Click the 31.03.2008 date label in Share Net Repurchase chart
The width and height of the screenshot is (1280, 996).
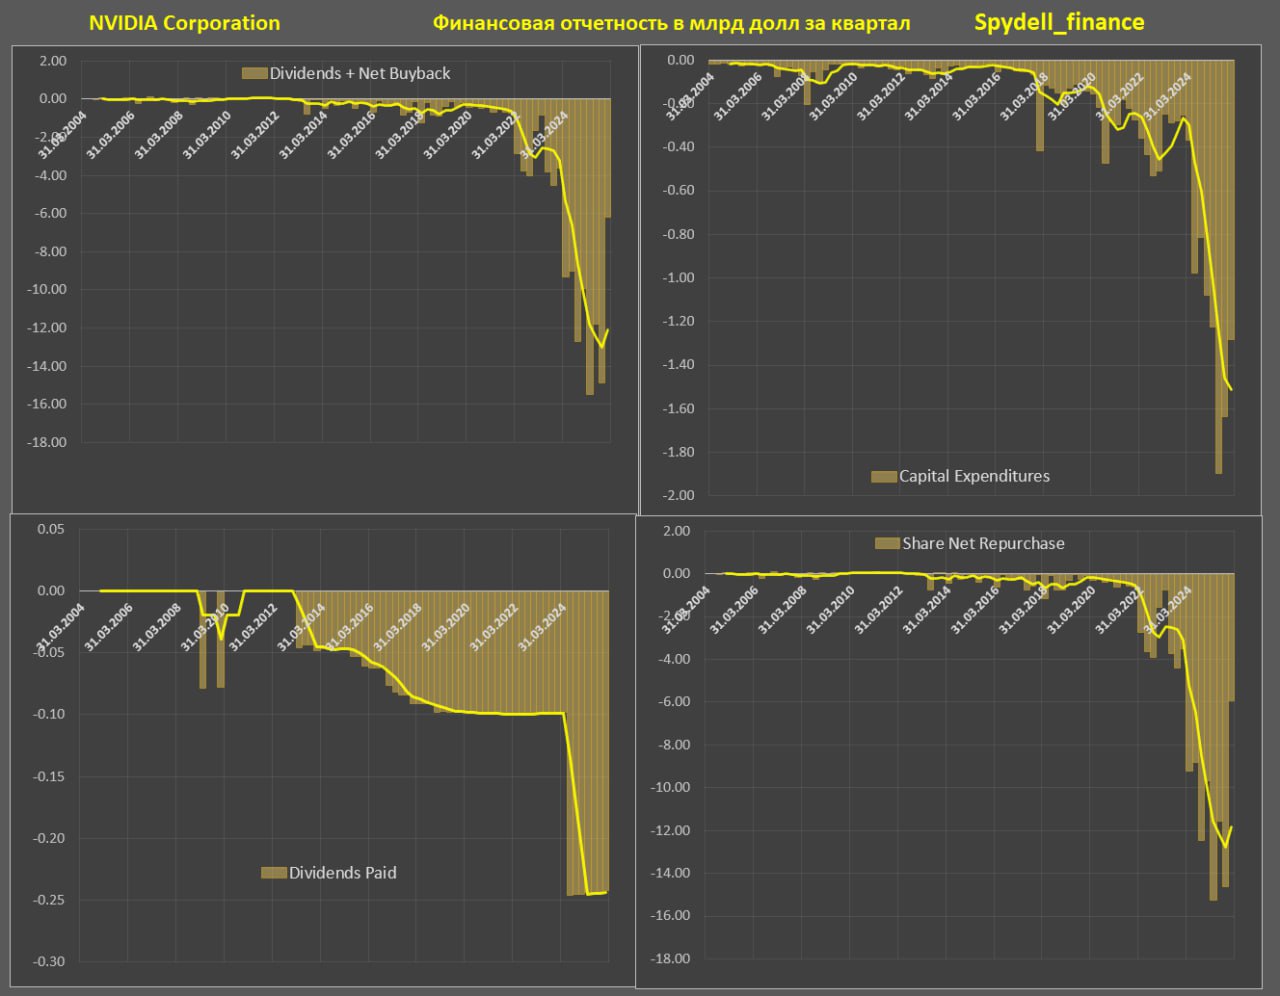(x=782, y=609)
